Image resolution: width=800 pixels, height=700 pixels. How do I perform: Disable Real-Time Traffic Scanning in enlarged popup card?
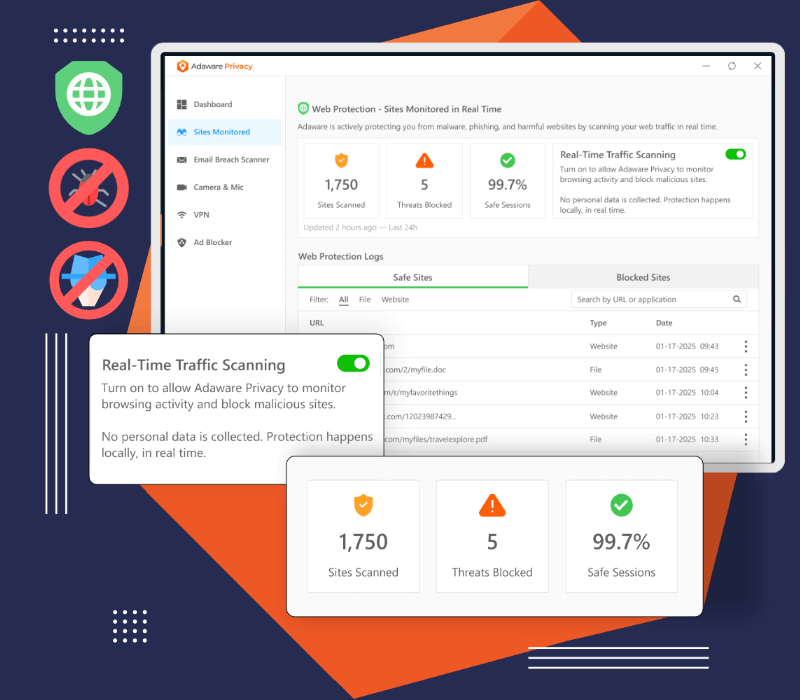pos(353,364)
